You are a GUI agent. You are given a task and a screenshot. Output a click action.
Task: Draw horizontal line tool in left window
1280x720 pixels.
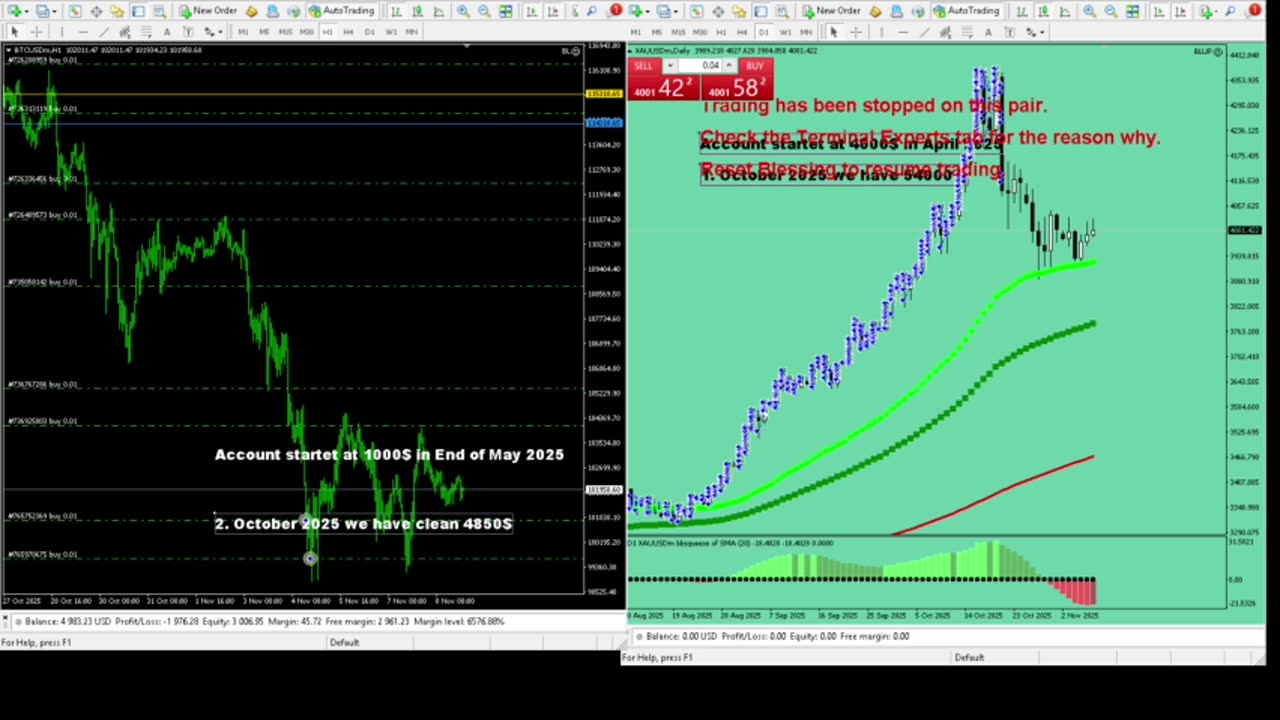[83, 32]
